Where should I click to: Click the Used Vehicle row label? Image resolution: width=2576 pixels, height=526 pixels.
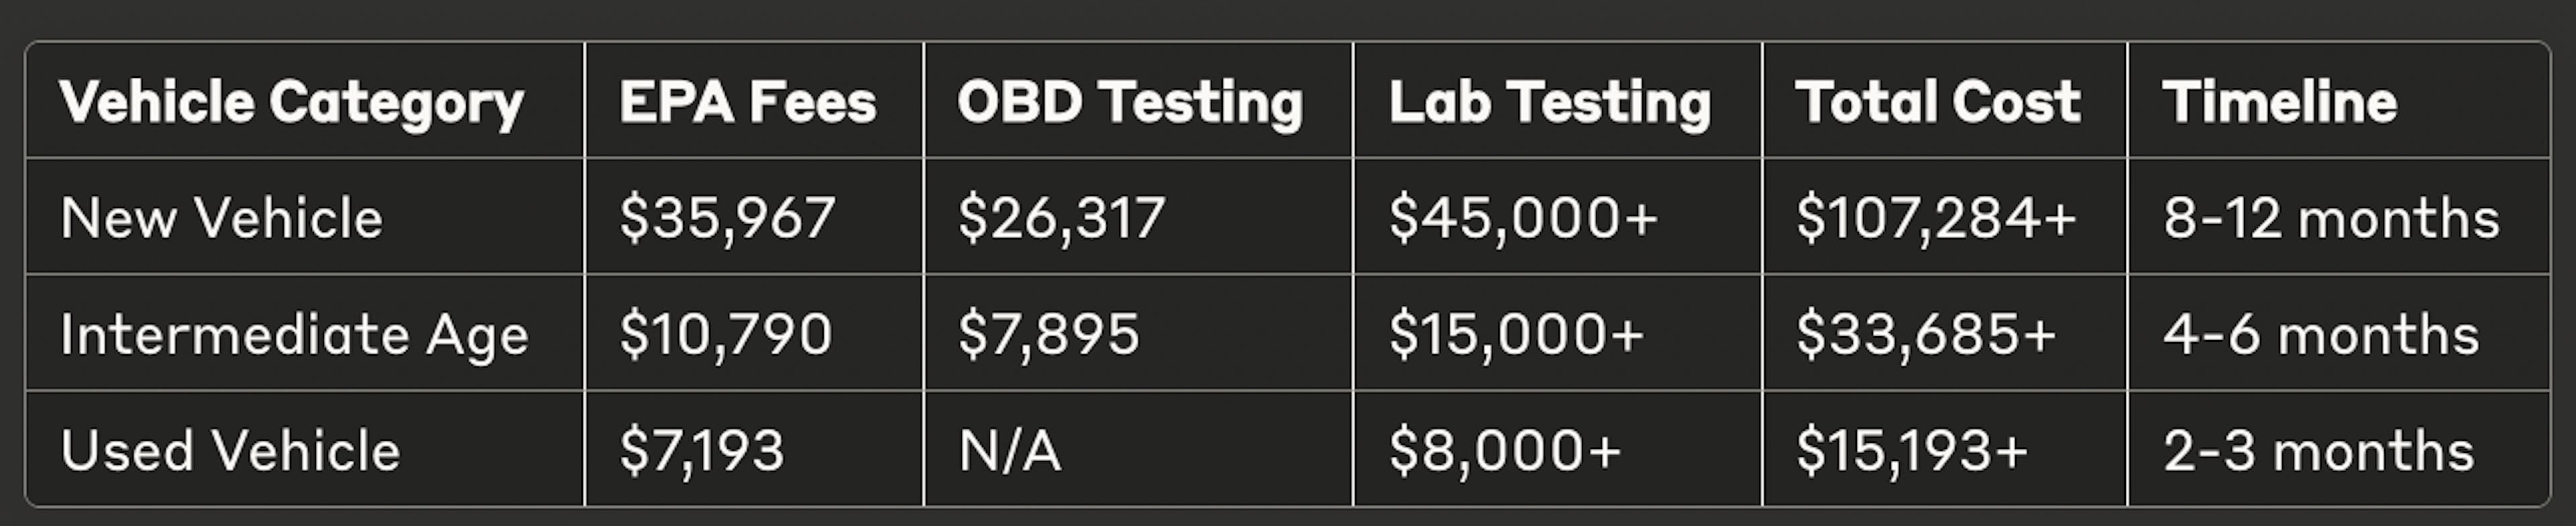tap(230, 451)
